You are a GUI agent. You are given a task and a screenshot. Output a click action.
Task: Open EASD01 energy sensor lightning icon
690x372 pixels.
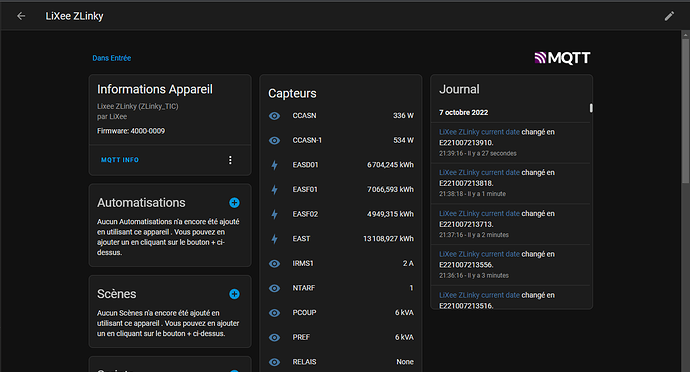click(x=275, y=165)
